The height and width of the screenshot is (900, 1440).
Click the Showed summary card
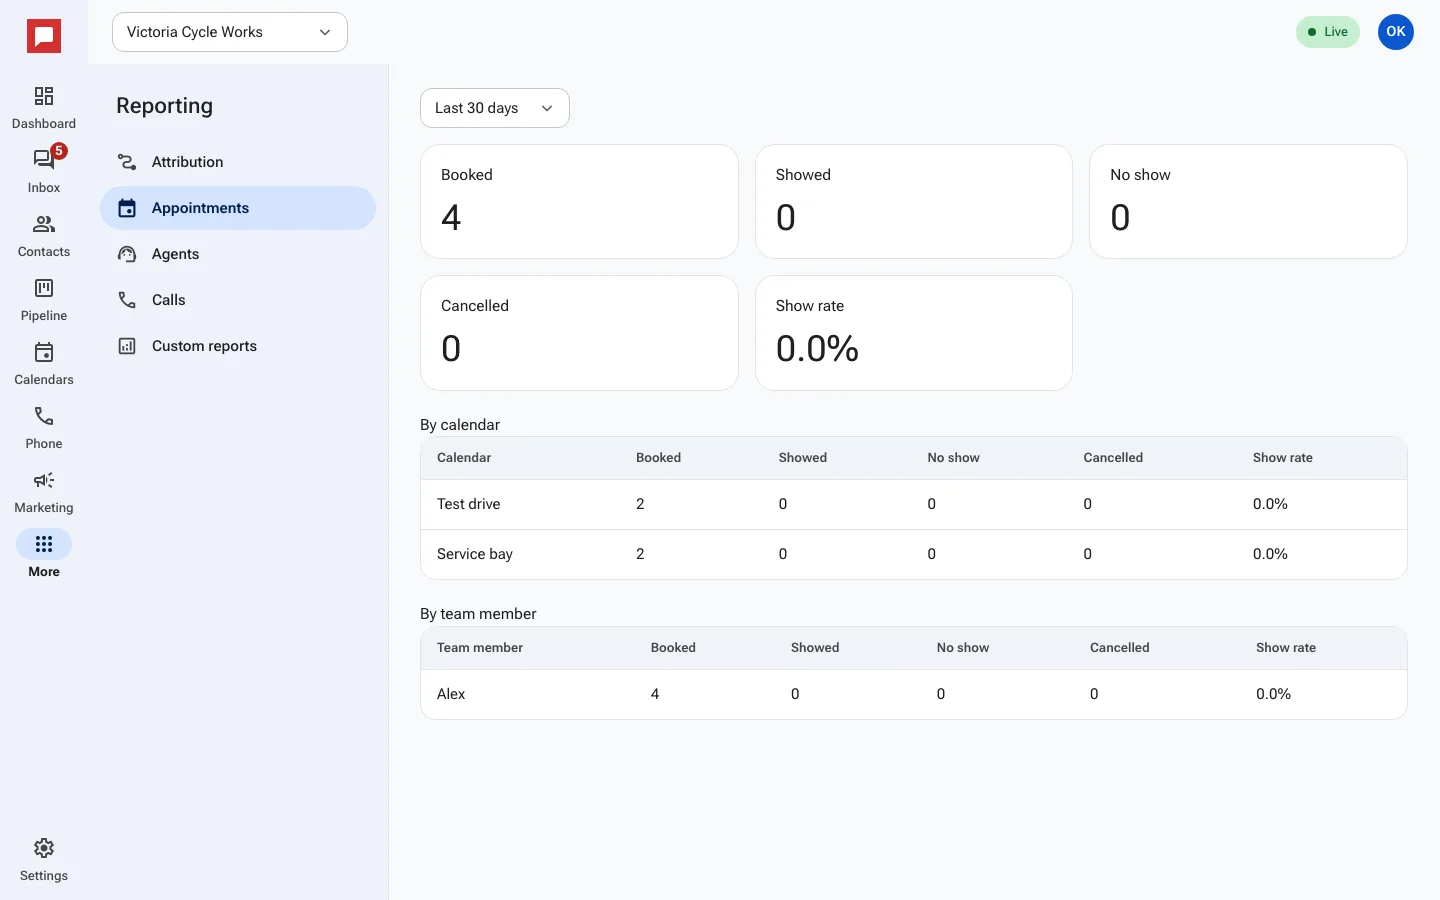[914, 202]
